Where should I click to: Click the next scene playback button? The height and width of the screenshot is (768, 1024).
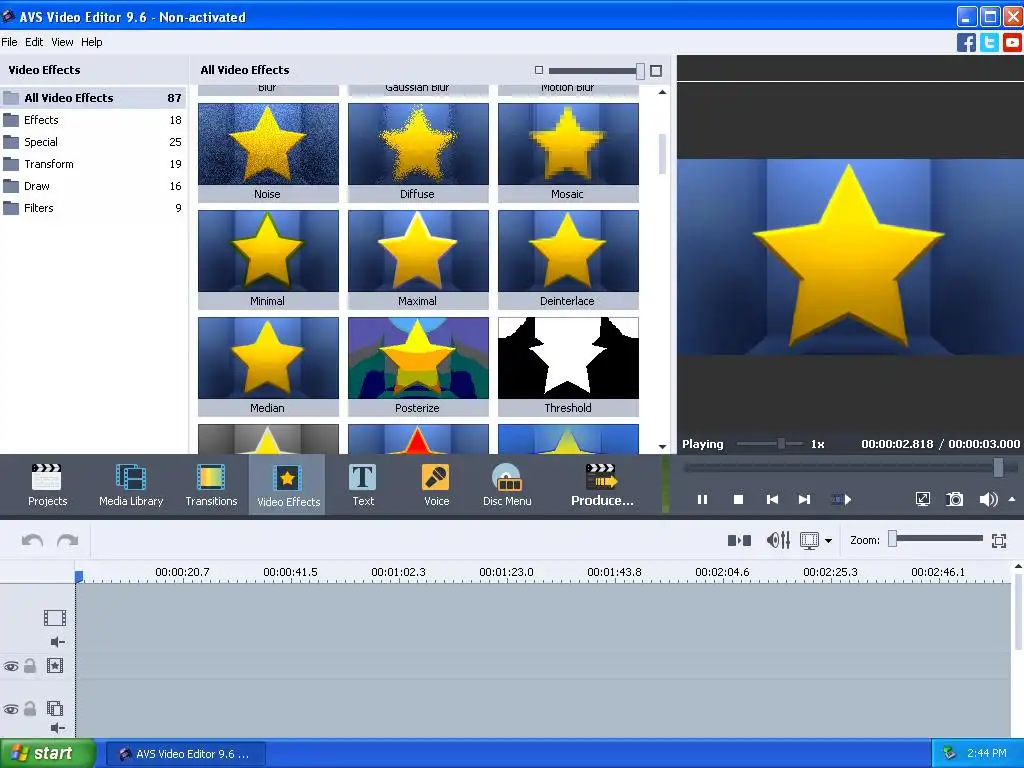tap(841, 500)
